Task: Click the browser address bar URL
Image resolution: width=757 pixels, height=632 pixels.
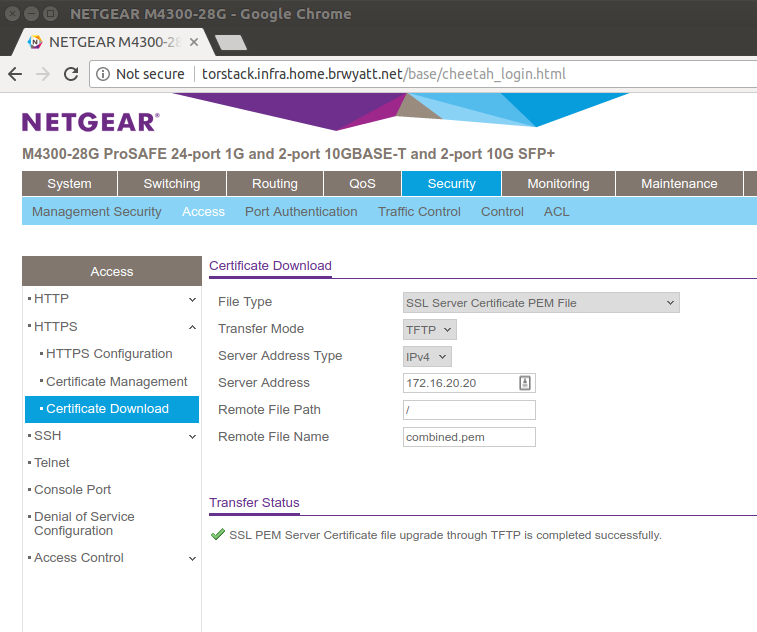Action: (x=383, y=74)
